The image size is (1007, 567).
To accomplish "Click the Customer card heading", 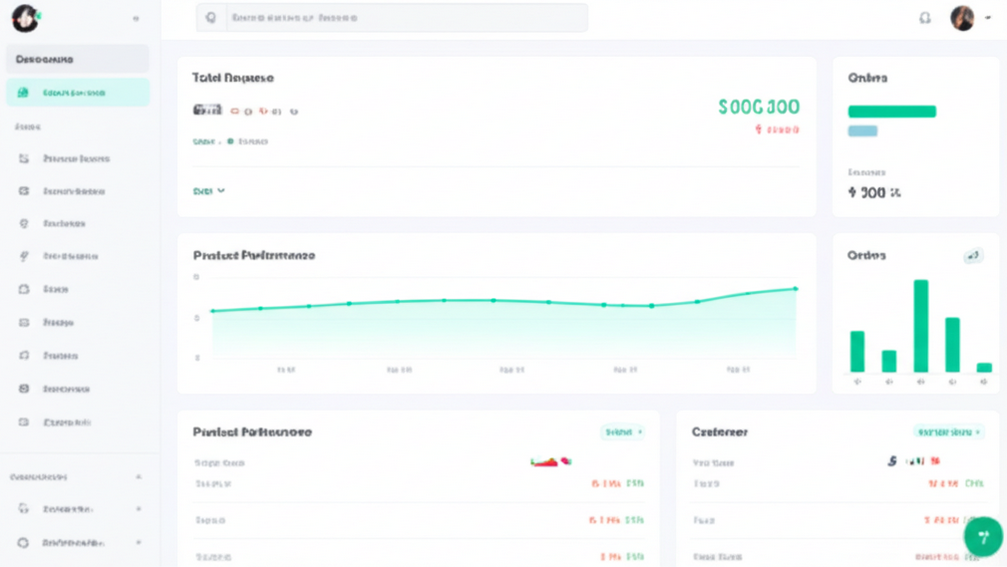I will 719,432.
